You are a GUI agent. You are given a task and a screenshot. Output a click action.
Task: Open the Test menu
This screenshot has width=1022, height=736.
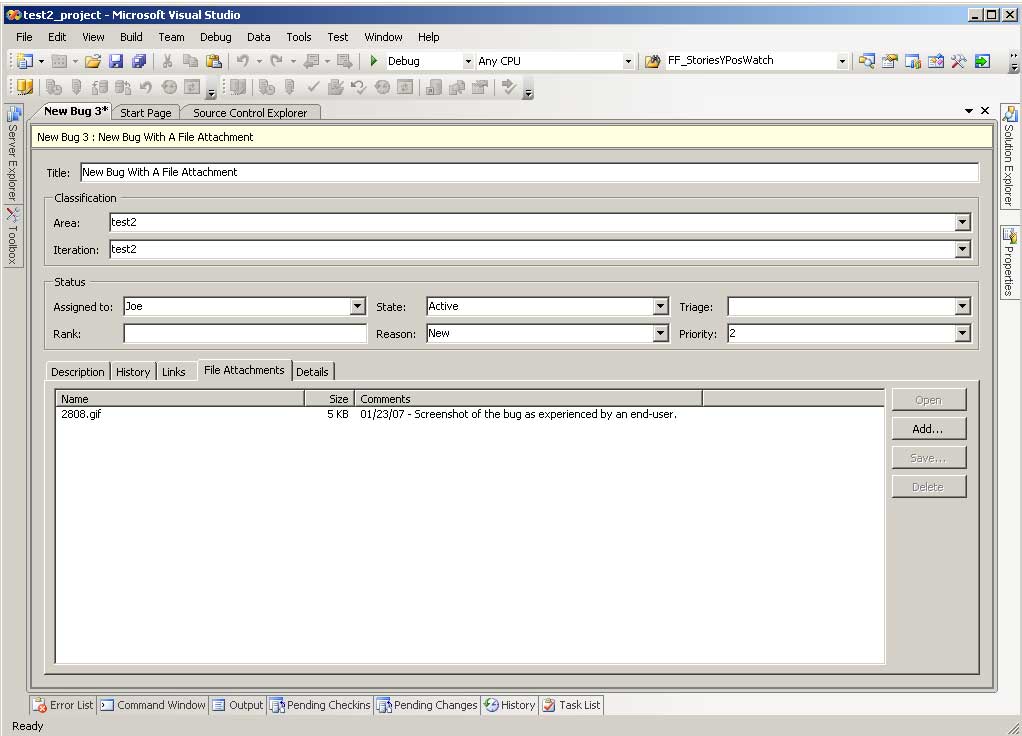(x=338, y=37)
